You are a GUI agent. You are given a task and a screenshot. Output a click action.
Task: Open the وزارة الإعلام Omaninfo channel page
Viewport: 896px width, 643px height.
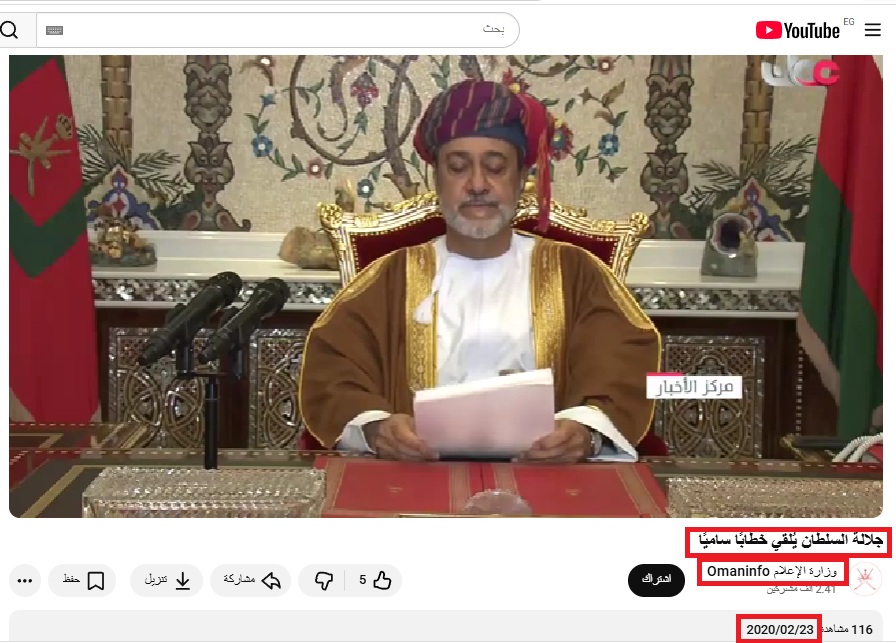pyautogui.click(x=772, y=572)
